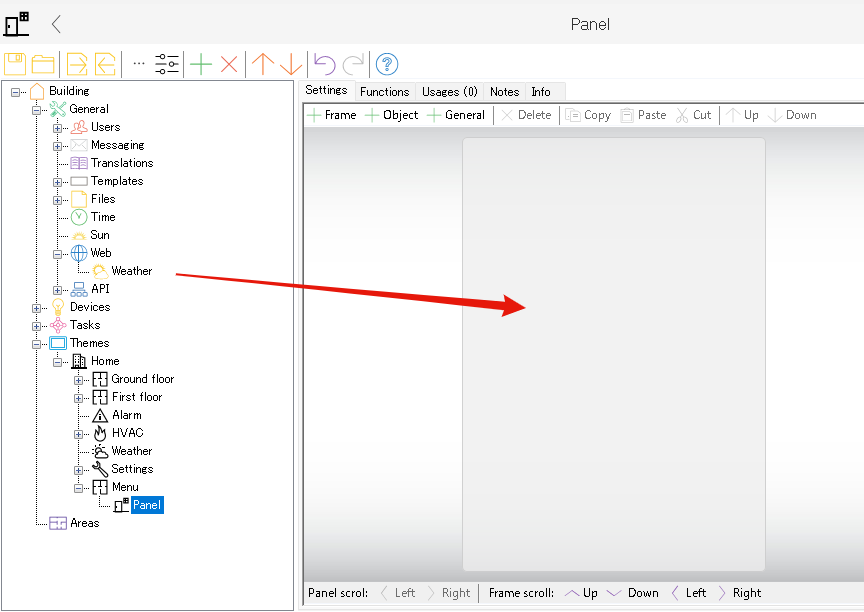Click the Cut button
This screenshot has height=612, width=864.
click(694, 115)
